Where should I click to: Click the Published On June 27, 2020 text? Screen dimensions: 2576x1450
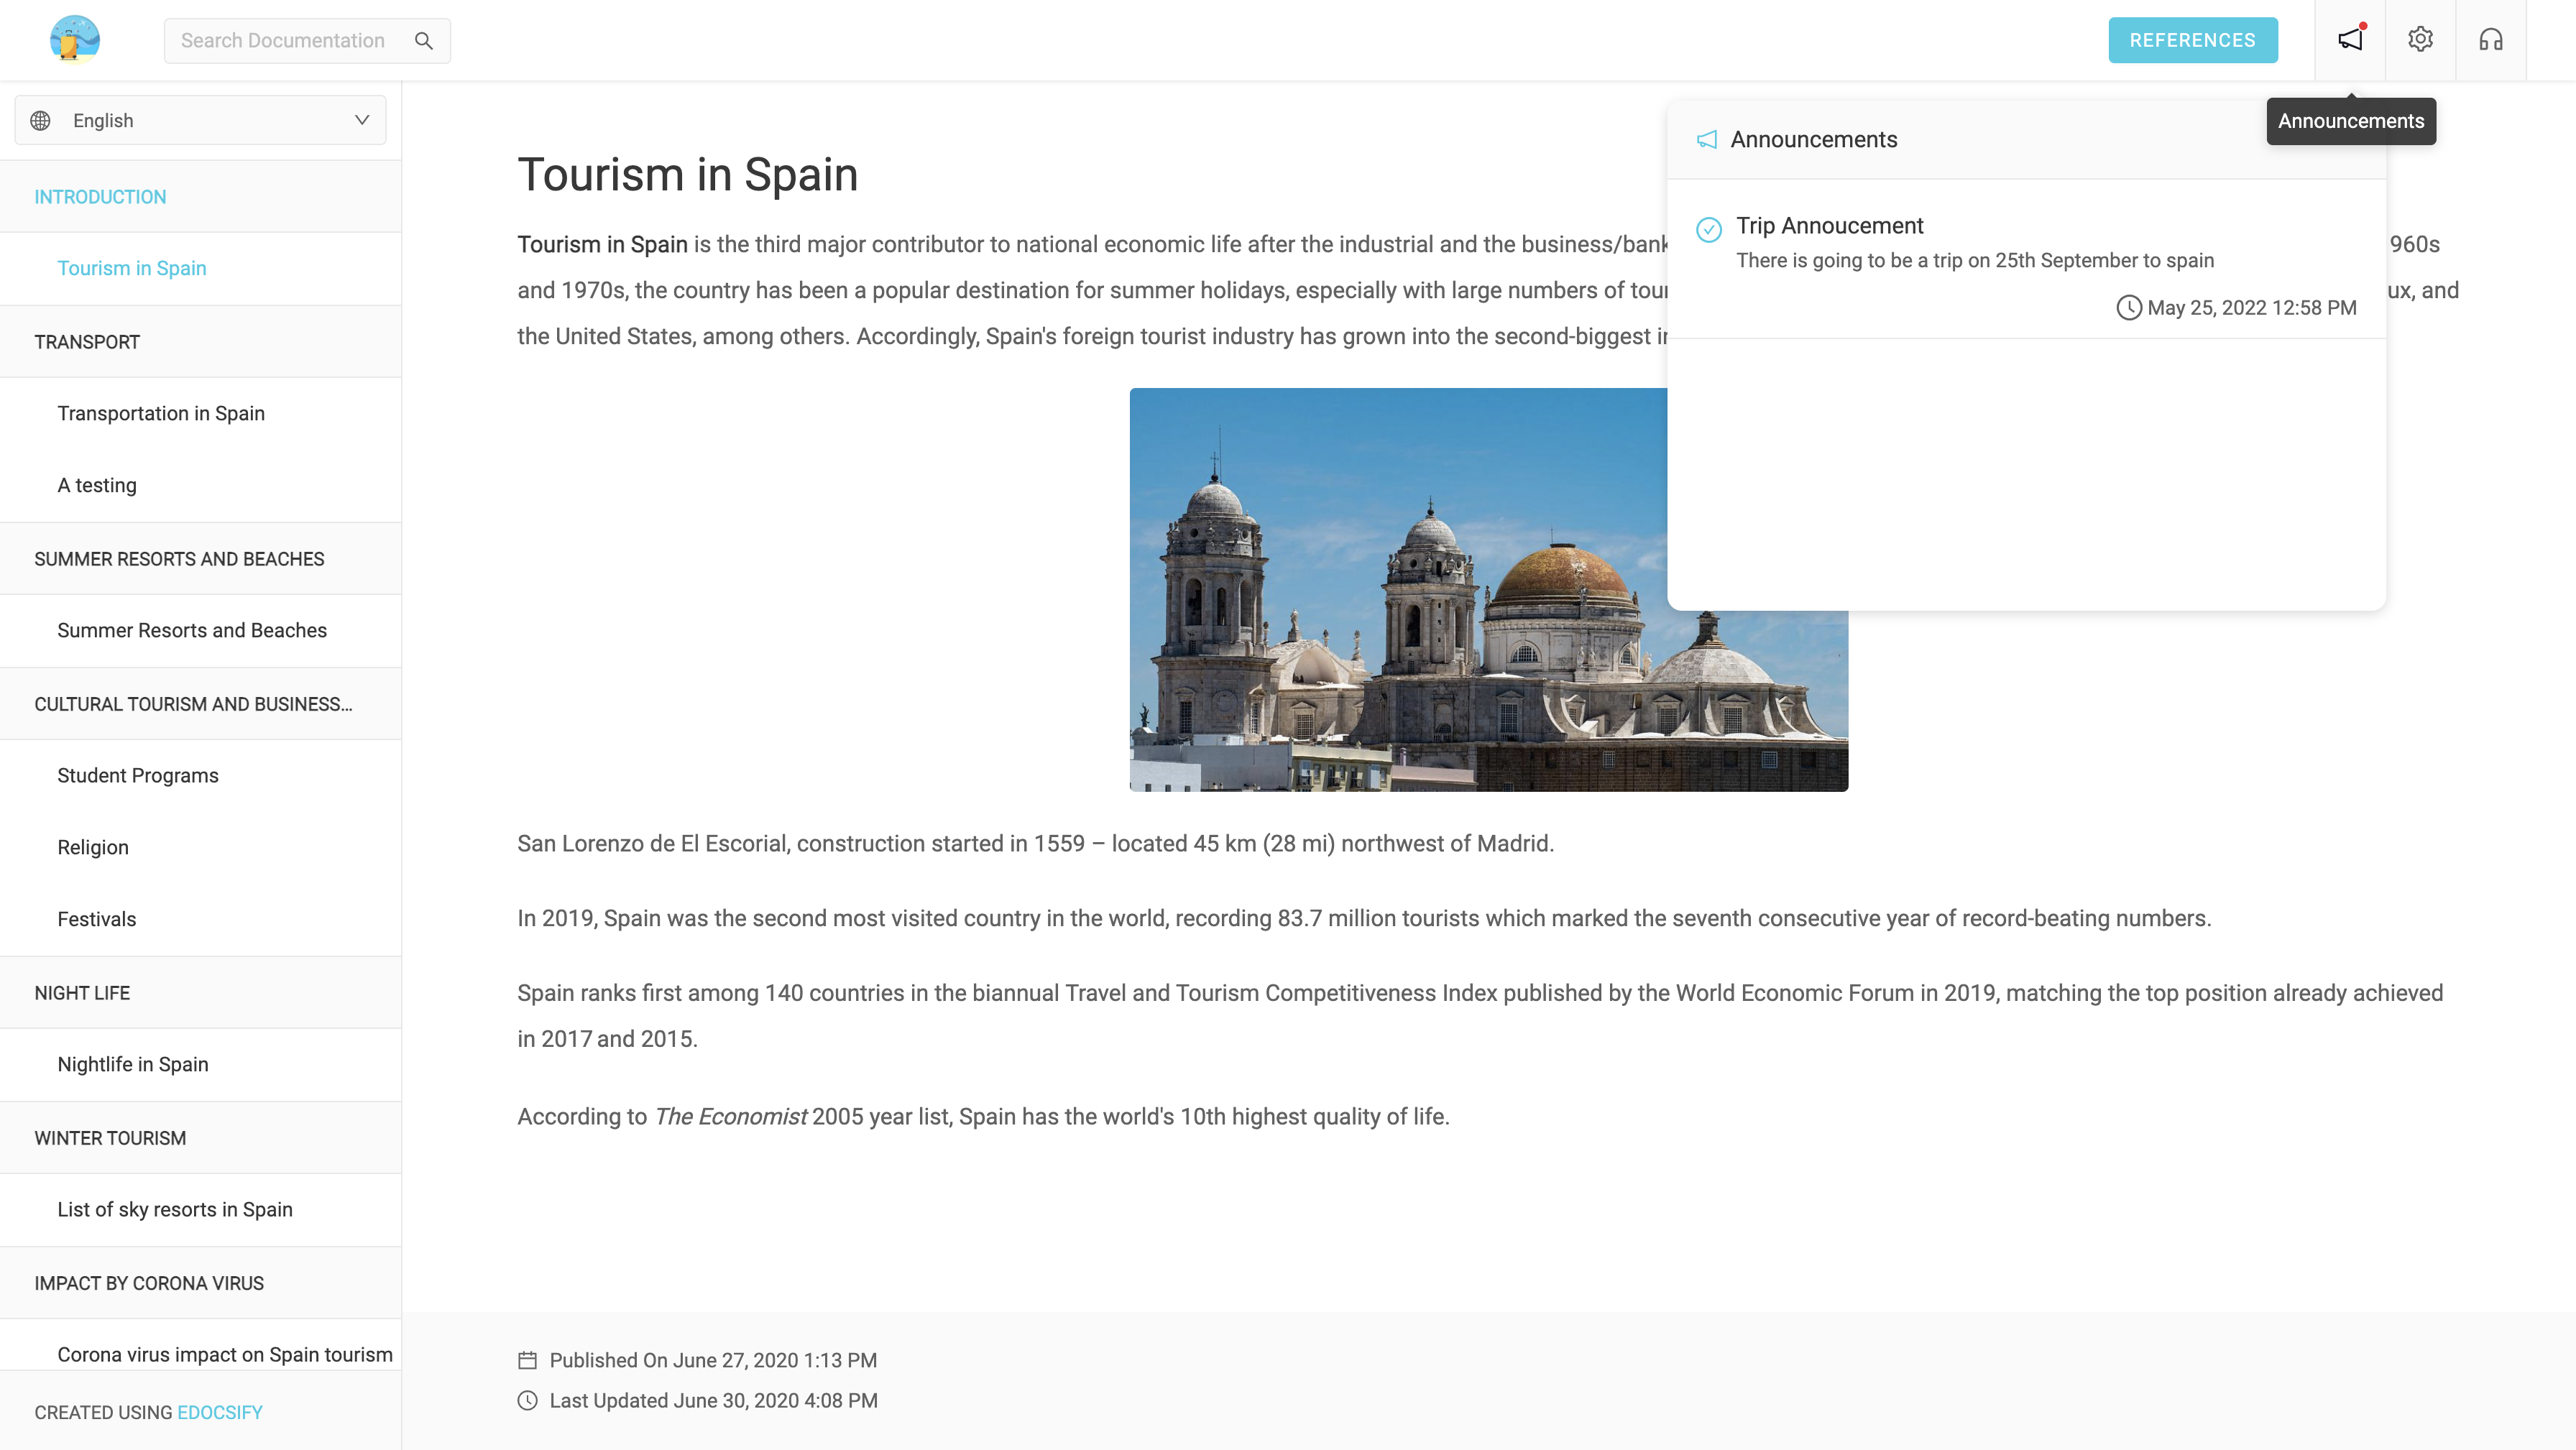click(x=713, y=1361)
